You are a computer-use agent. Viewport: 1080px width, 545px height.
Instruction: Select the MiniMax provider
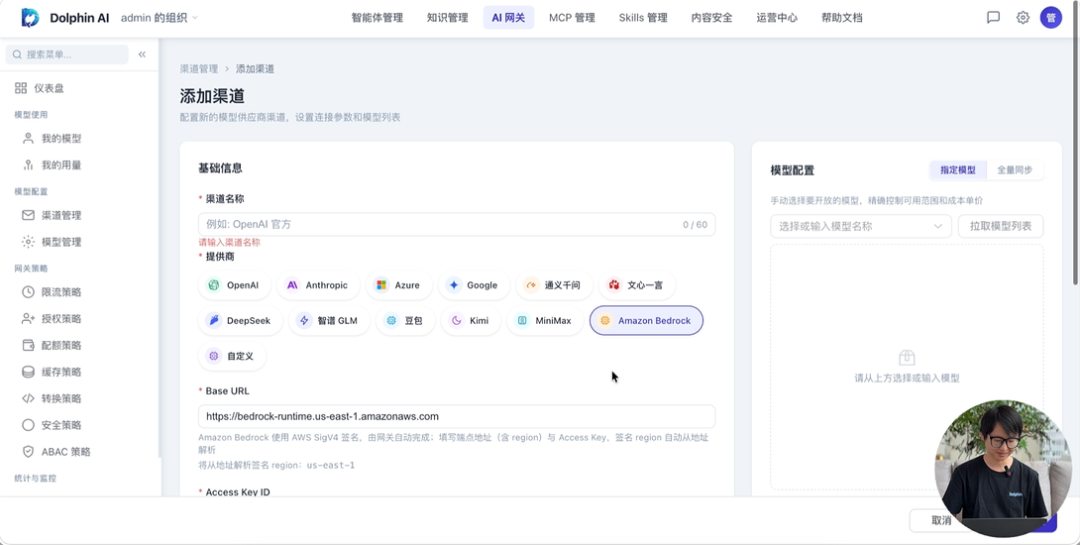pos(545,321)
